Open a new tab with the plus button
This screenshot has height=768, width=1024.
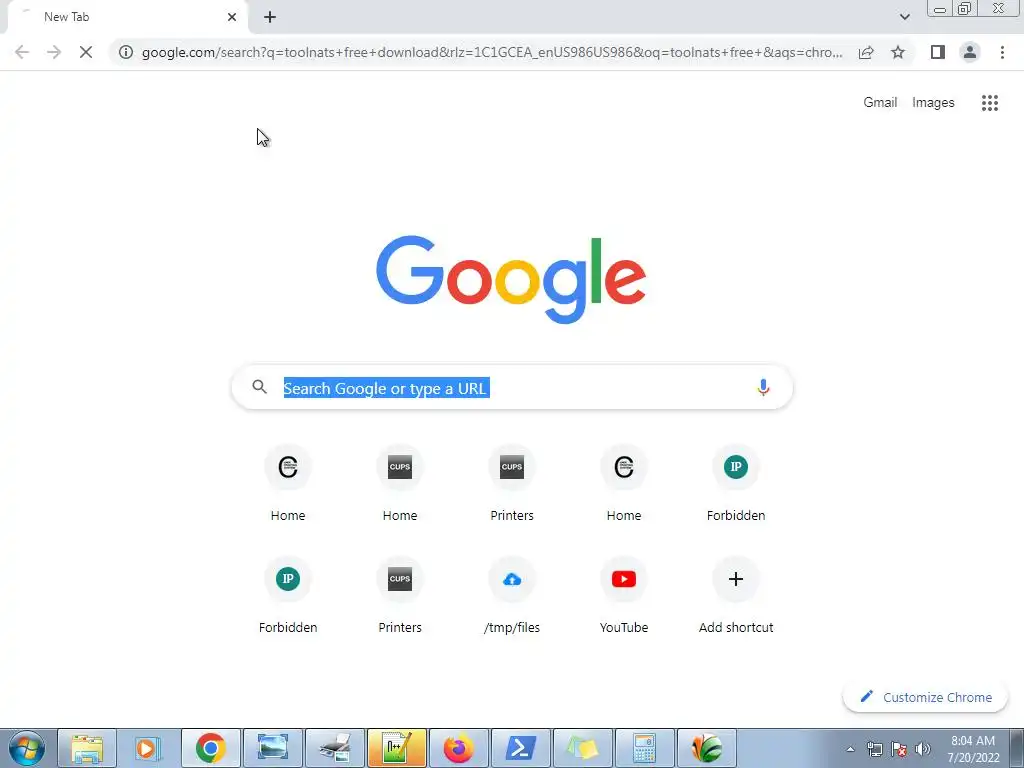270,17
